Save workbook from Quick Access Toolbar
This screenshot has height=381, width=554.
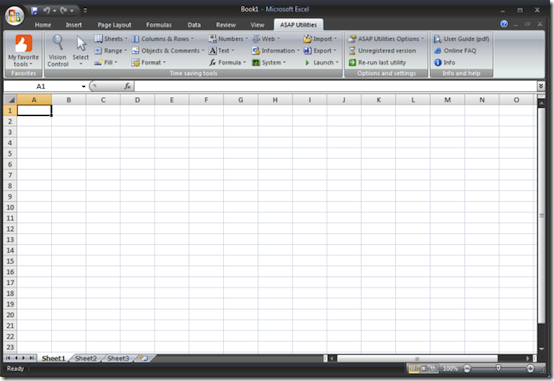(34, 11)
